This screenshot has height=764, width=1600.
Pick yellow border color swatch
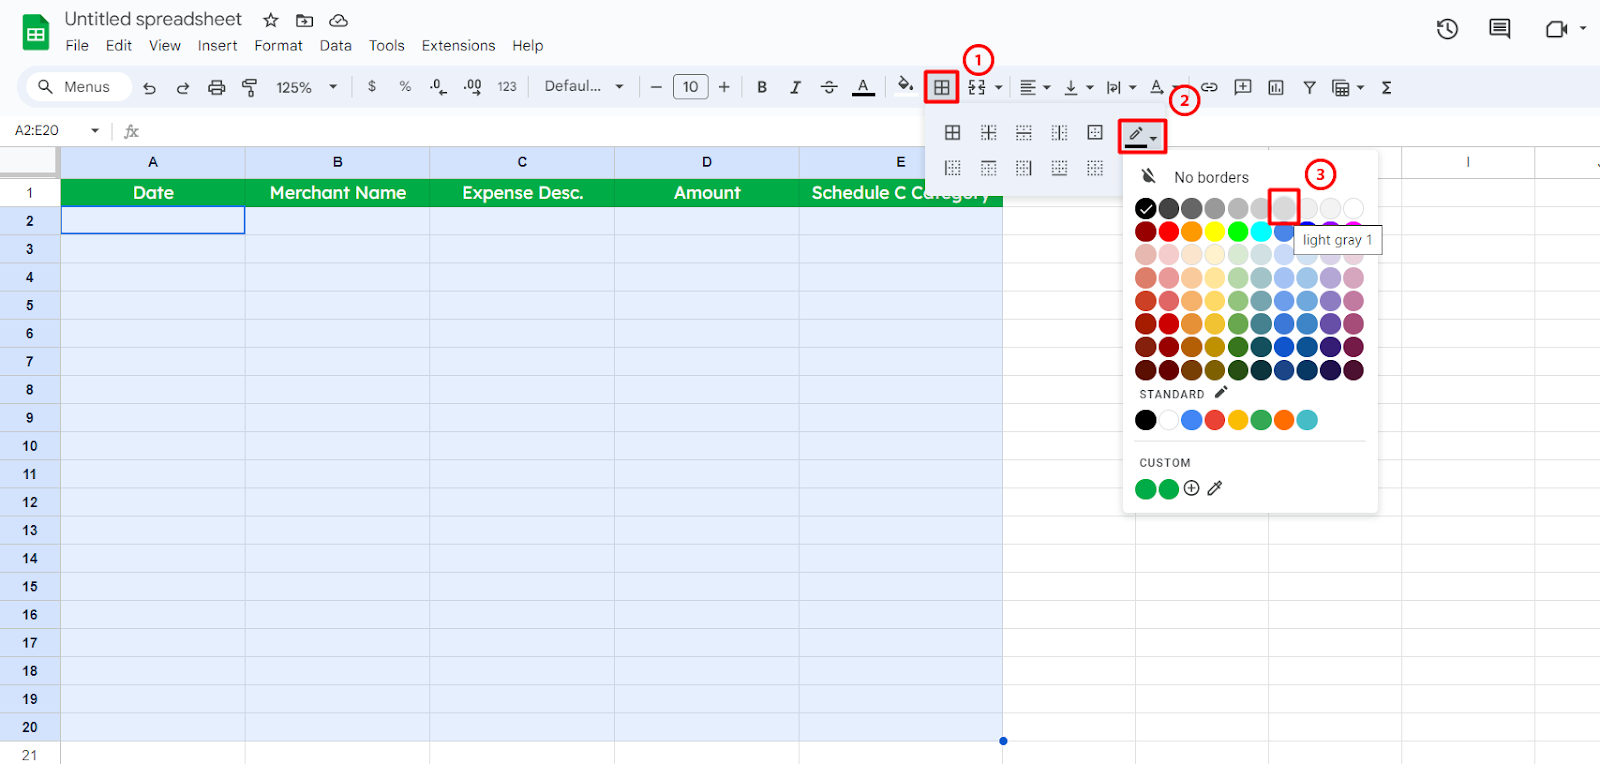pyautogui.click(x=1215, y=231)
